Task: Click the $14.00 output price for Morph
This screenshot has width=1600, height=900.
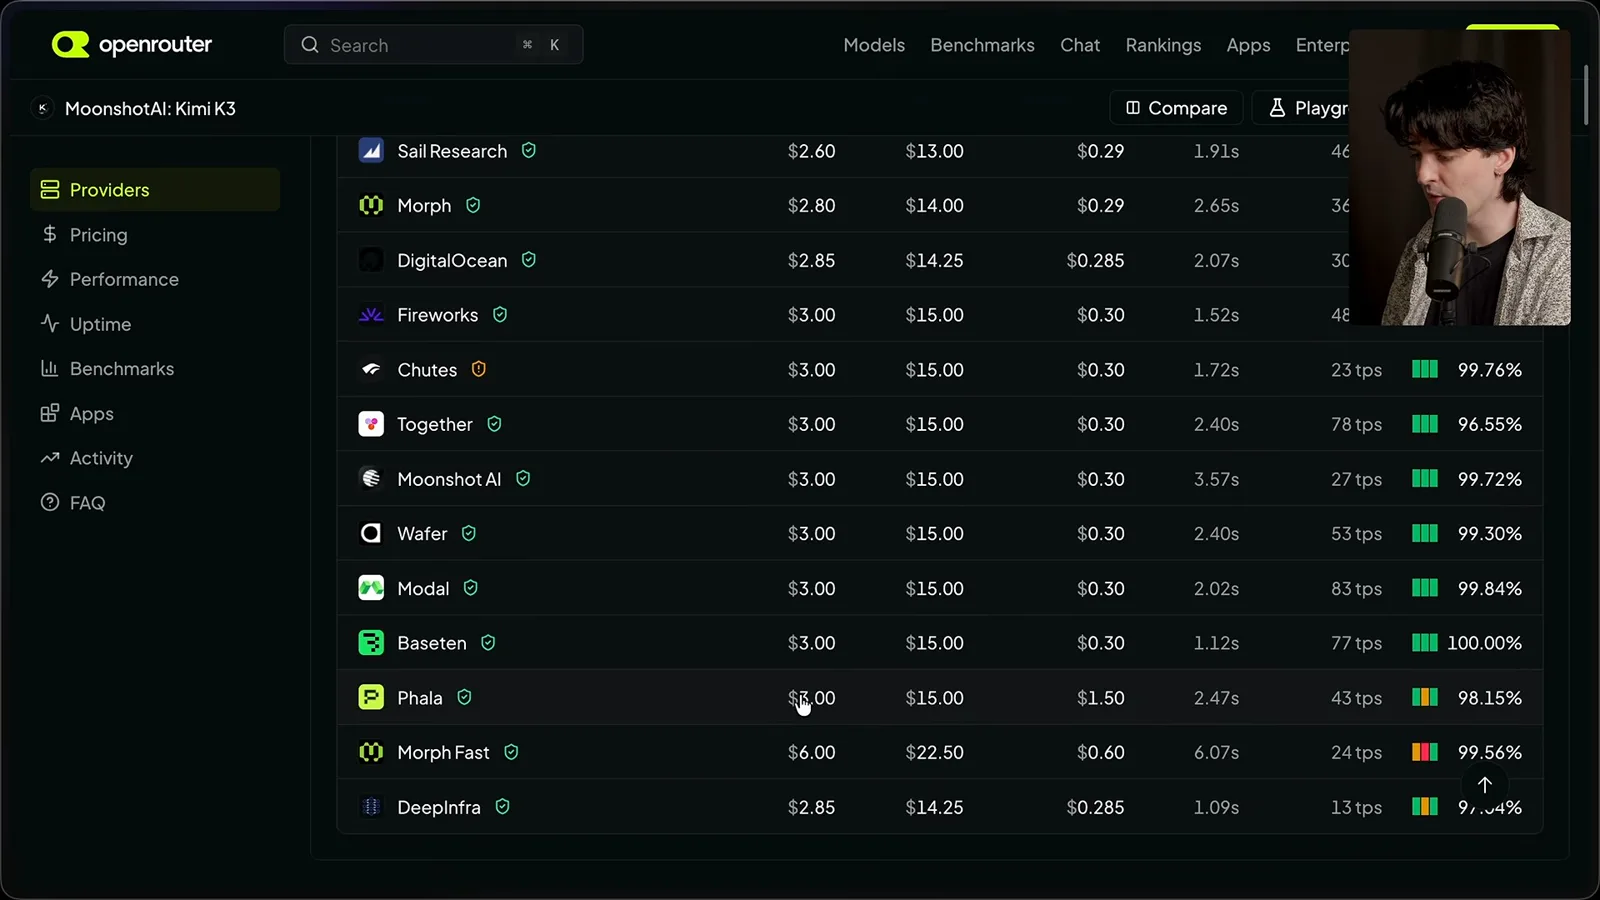Action: [934, 205]
